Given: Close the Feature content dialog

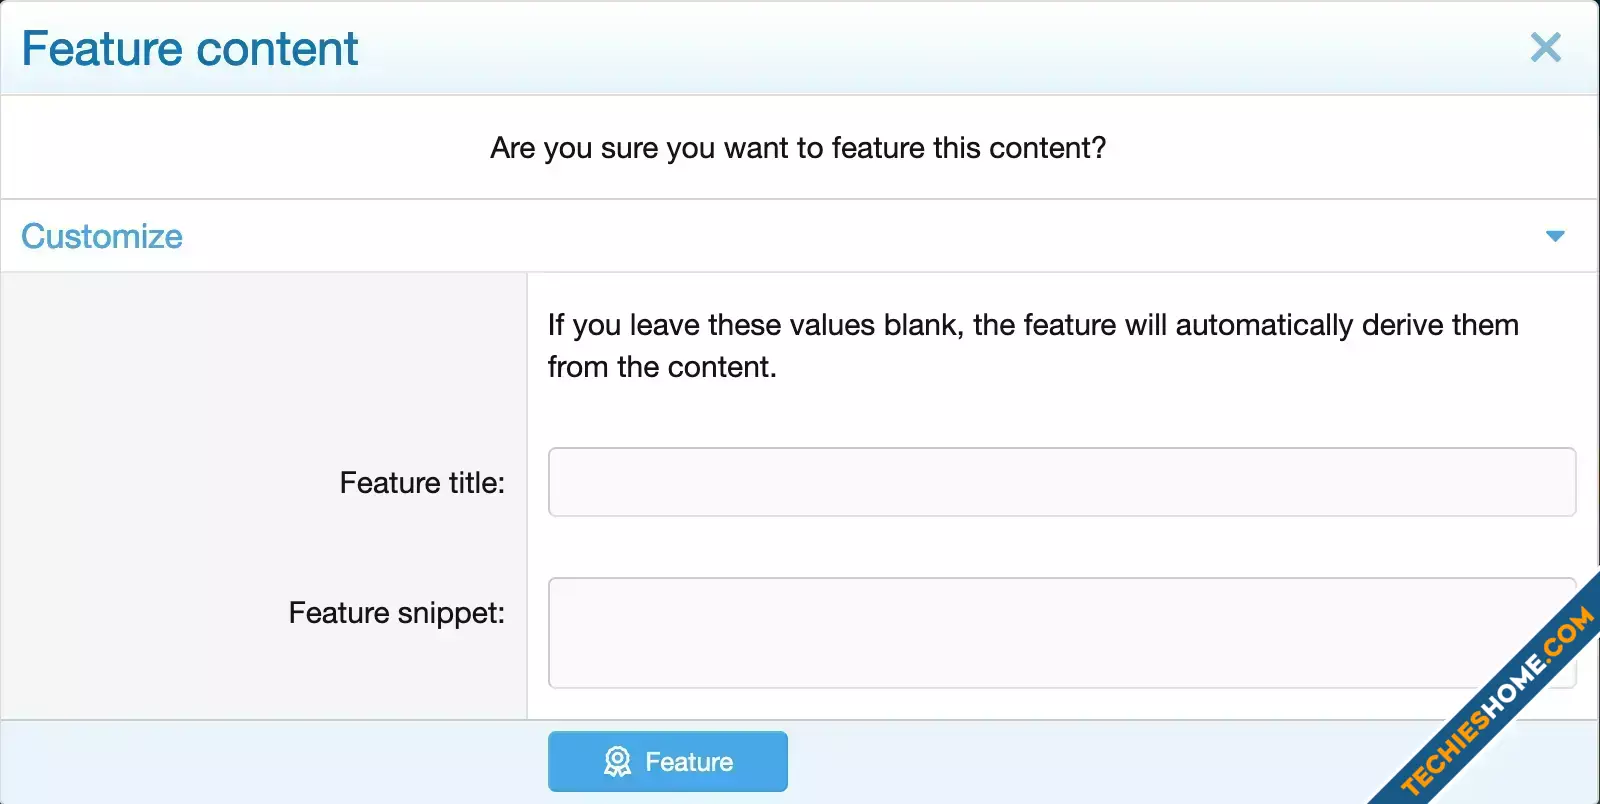Looking at the screenshot, I should (x=1545, y=47).
